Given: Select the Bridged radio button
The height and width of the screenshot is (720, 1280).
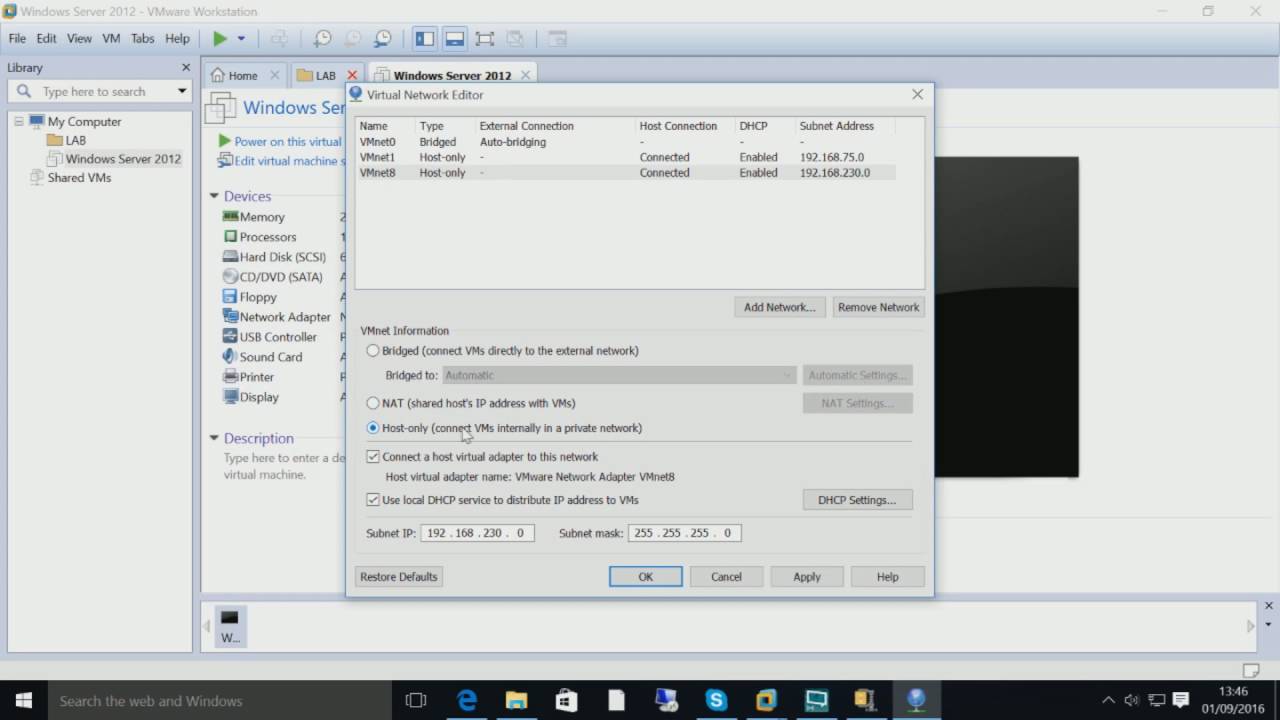Looking at the screenshot, I should [x=373, y=351].
